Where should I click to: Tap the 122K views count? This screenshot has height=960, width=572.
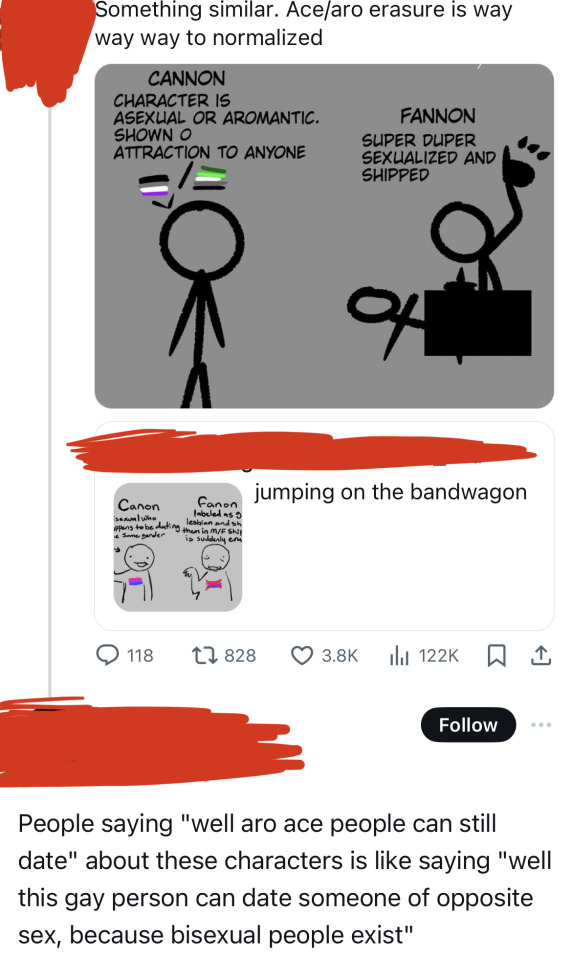[x=438, y=656]
